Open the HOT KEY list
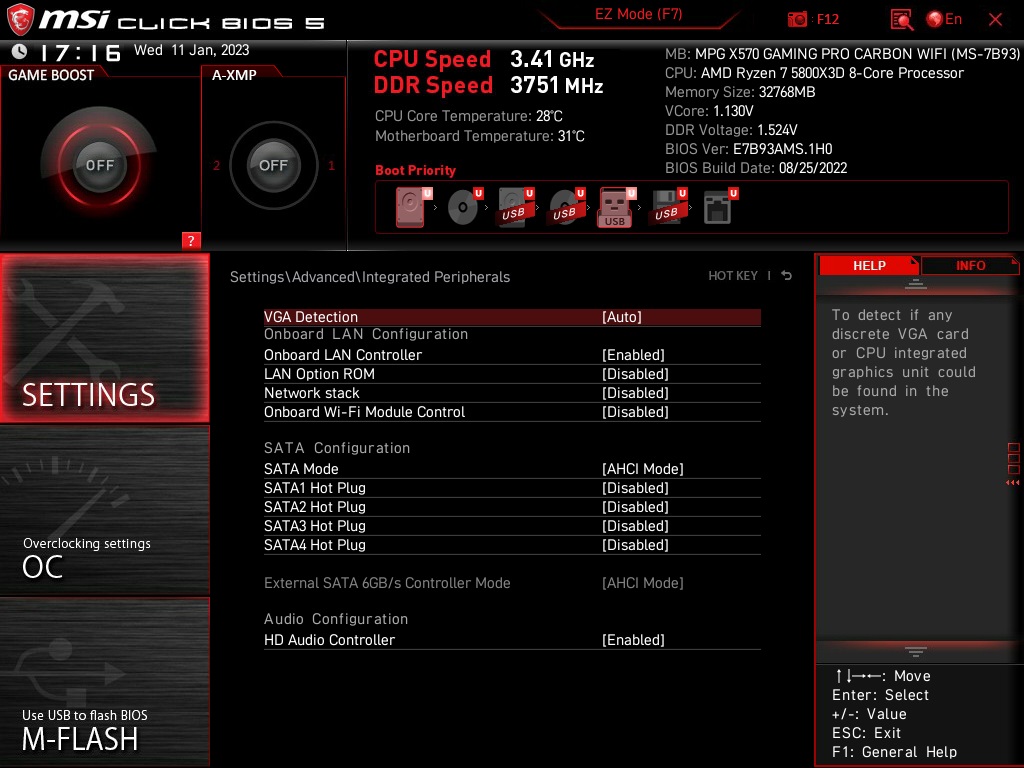 tap(733, 276)
